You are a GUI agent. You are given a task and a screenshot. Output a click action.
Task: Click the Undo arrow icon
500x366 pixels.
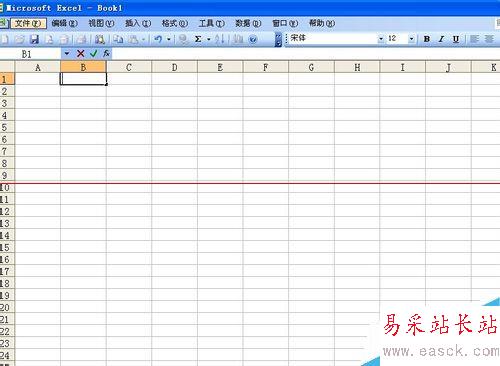coord(158,39)
